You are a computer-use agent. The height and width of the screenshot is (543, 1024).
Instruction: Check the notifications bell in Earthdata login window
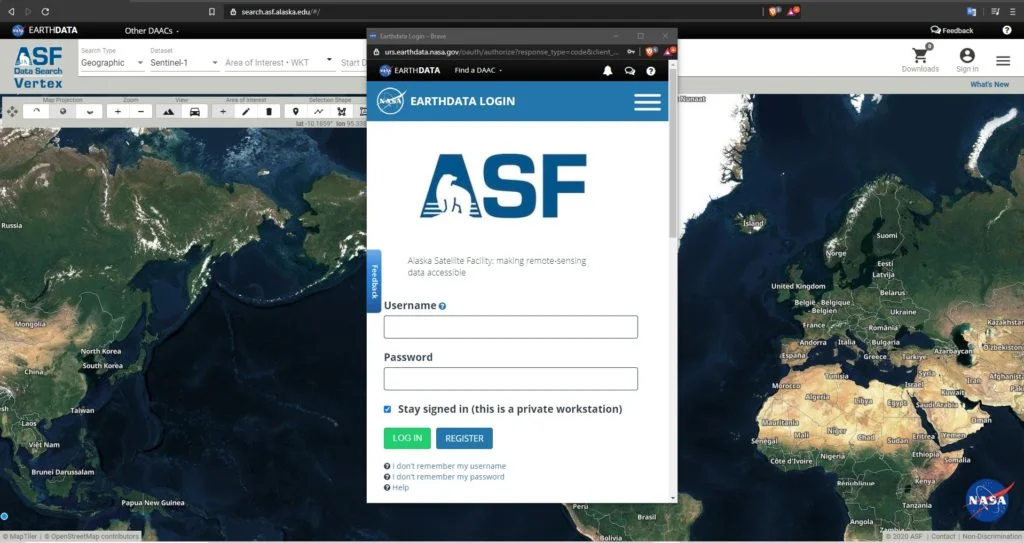click(607, 71)
